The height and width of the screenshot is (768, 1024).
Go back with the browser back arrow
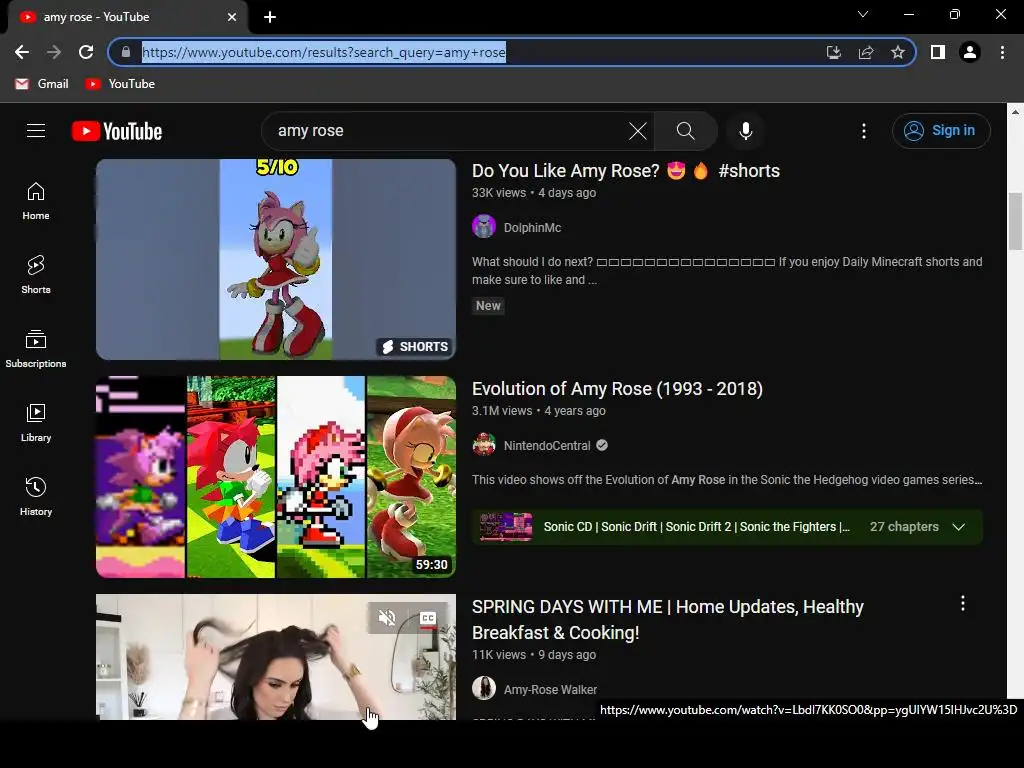click(x=22, y=52)
